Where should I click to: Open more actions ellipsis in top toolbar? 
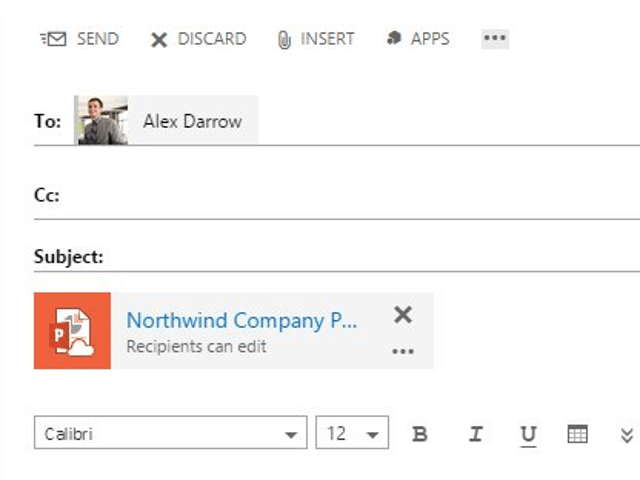point(495,38)
